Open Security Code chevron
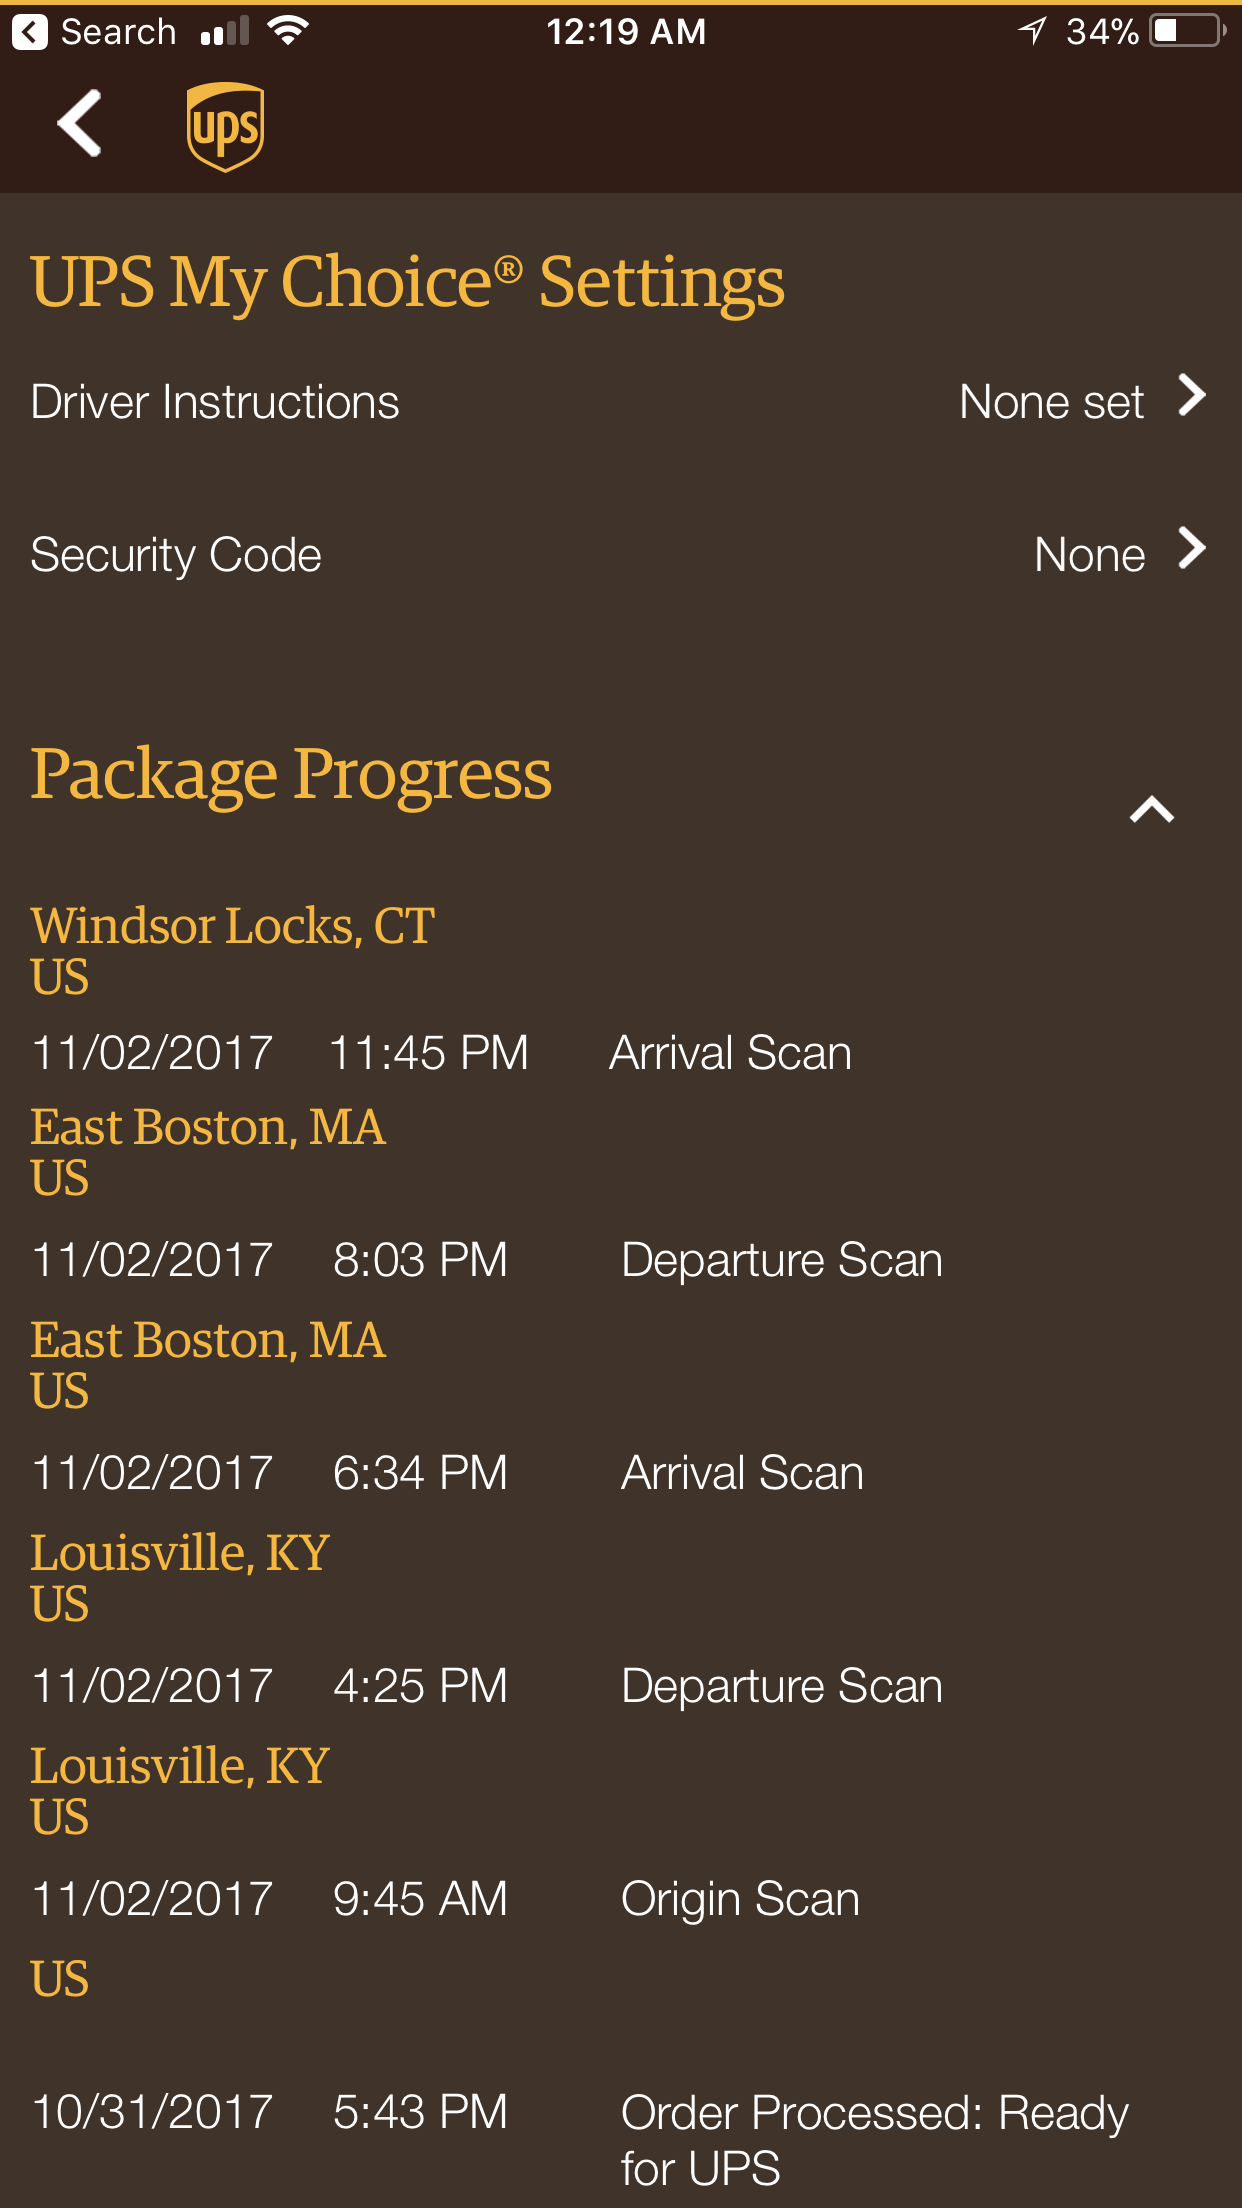This screenshot has height=2208, width=1242. (1192, 548)
